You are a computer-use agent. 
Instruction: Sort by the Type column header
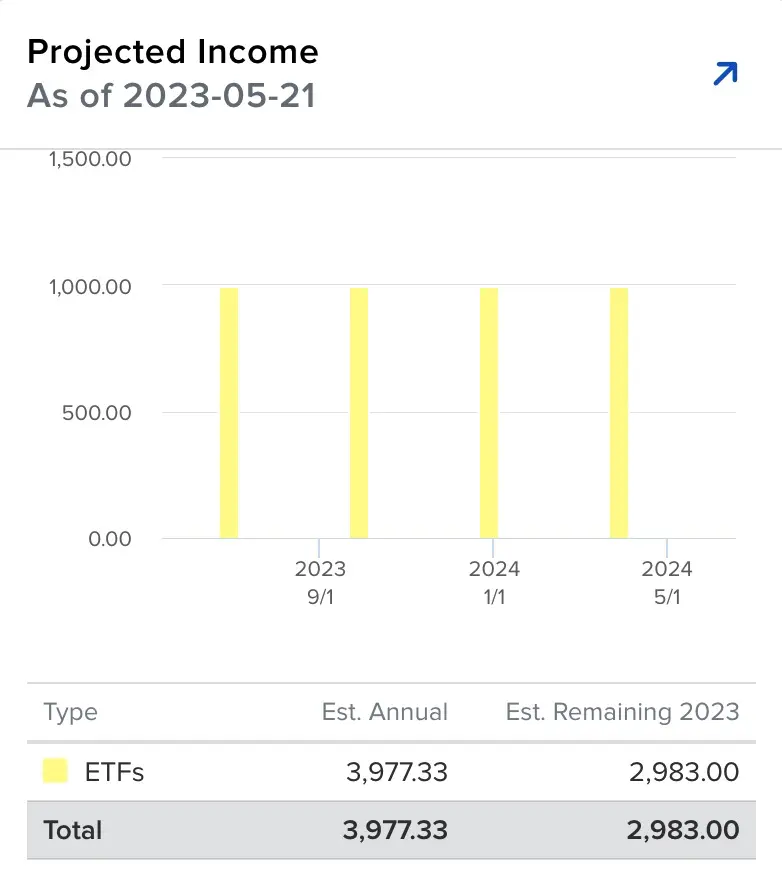[x=71, y=712]
